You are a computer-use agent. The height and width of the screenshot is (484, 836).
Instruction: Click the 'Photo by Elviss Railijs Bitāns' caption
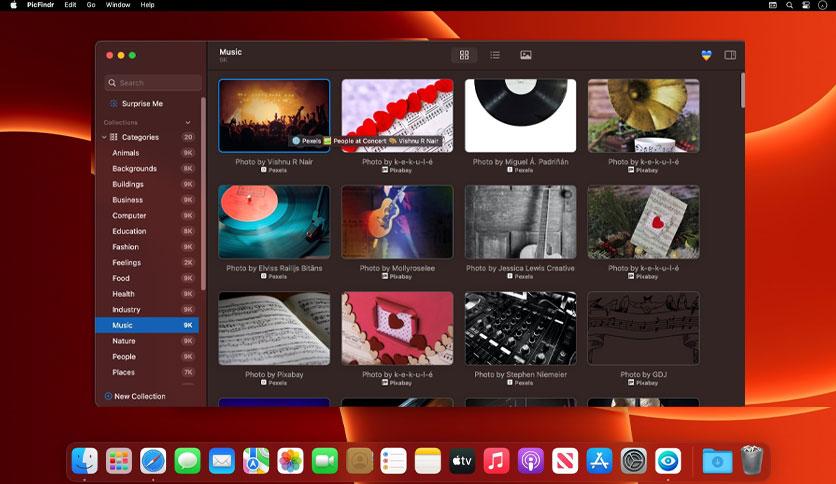point(274,268)
